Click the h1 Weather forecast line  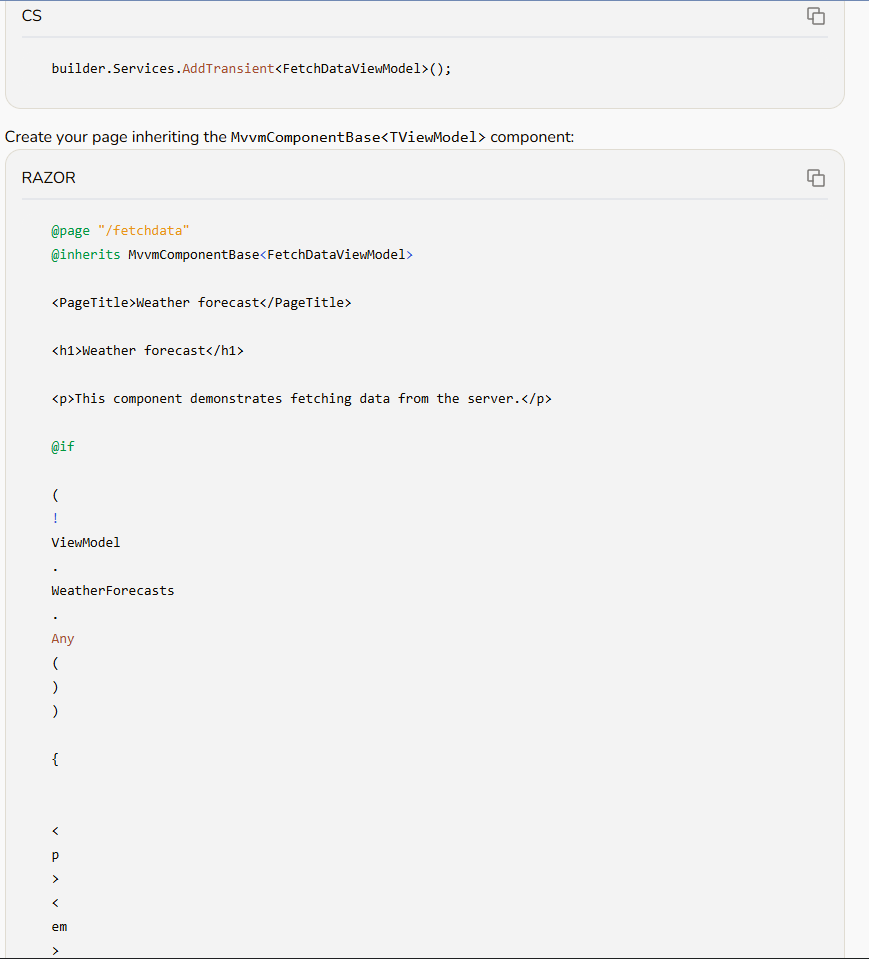147,350
